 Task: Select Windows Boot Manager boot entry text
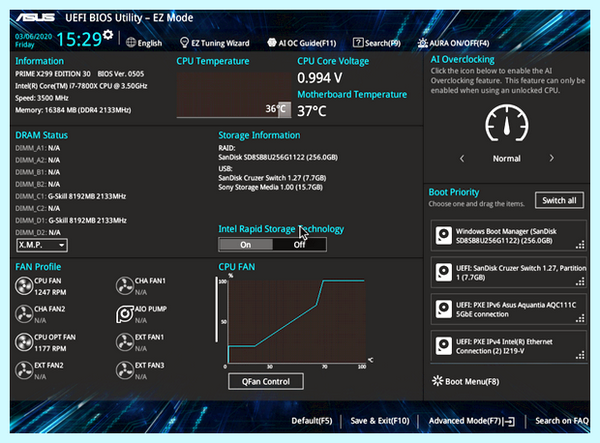tap(506, 236)
